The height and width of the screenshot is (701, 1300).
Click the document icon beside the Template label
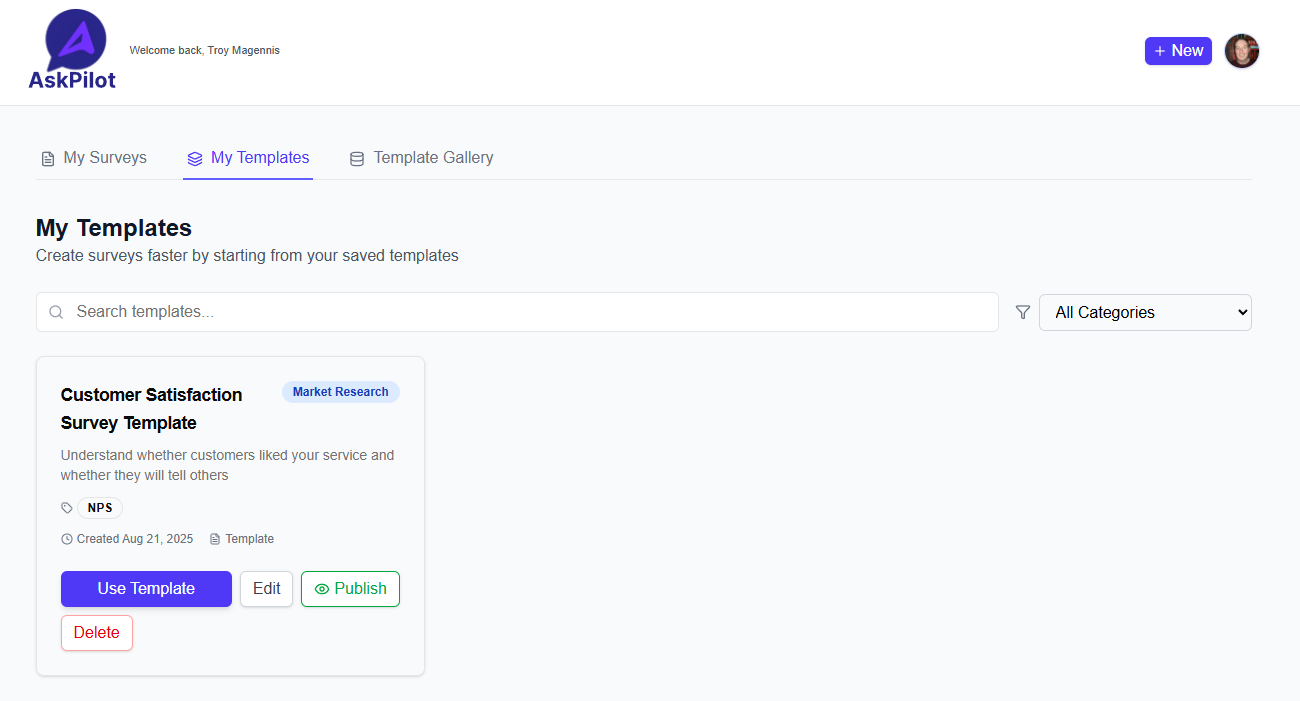click(214, 538)
